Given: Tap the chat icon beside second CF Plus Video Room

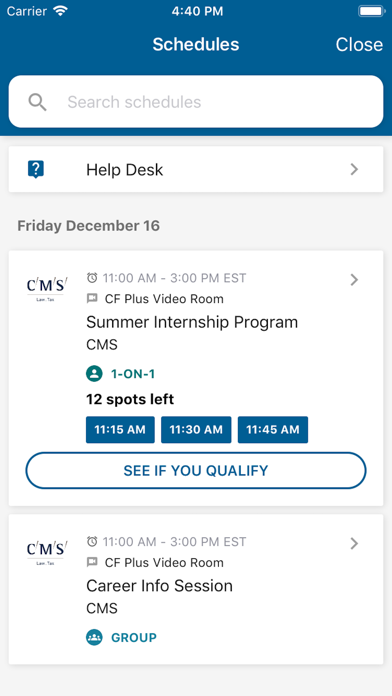Looking at the screenshot, I should point(92,562).
